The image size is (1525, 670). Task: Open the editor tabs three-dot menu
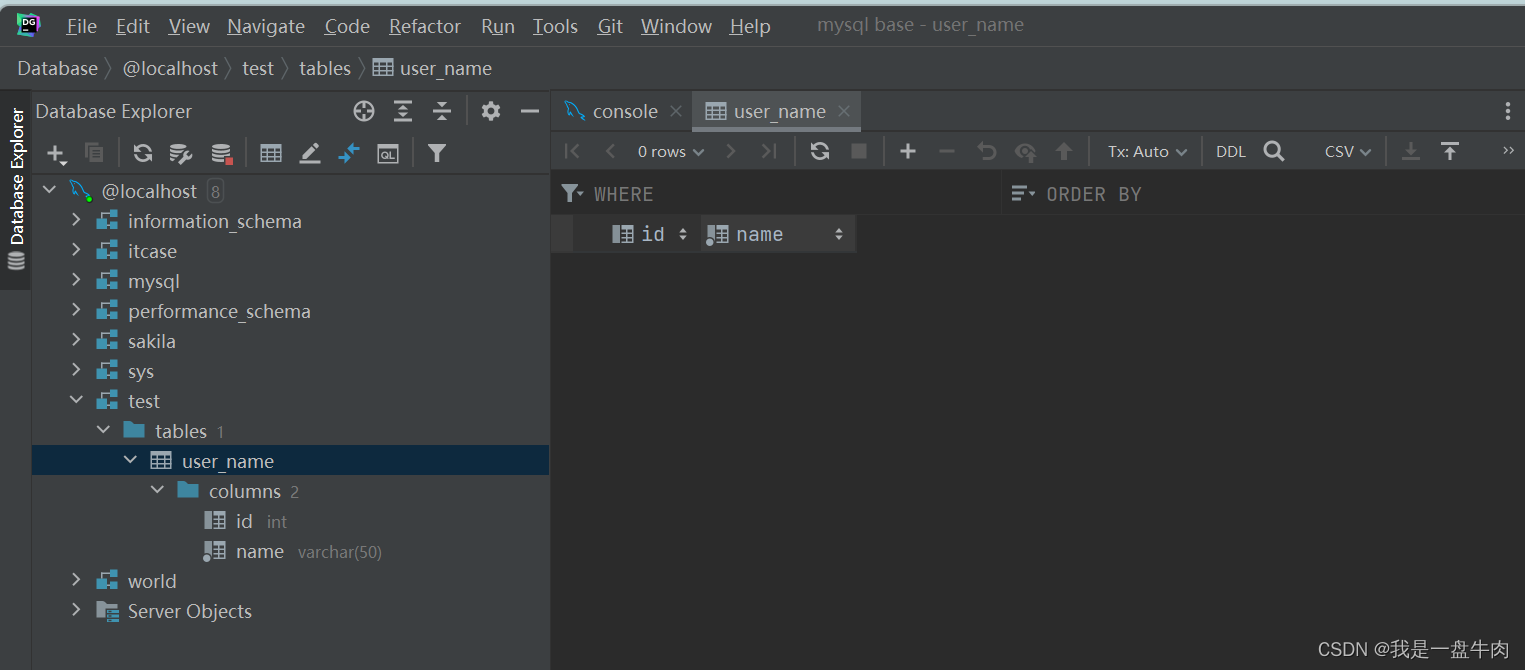click(x=1508, y=111)
